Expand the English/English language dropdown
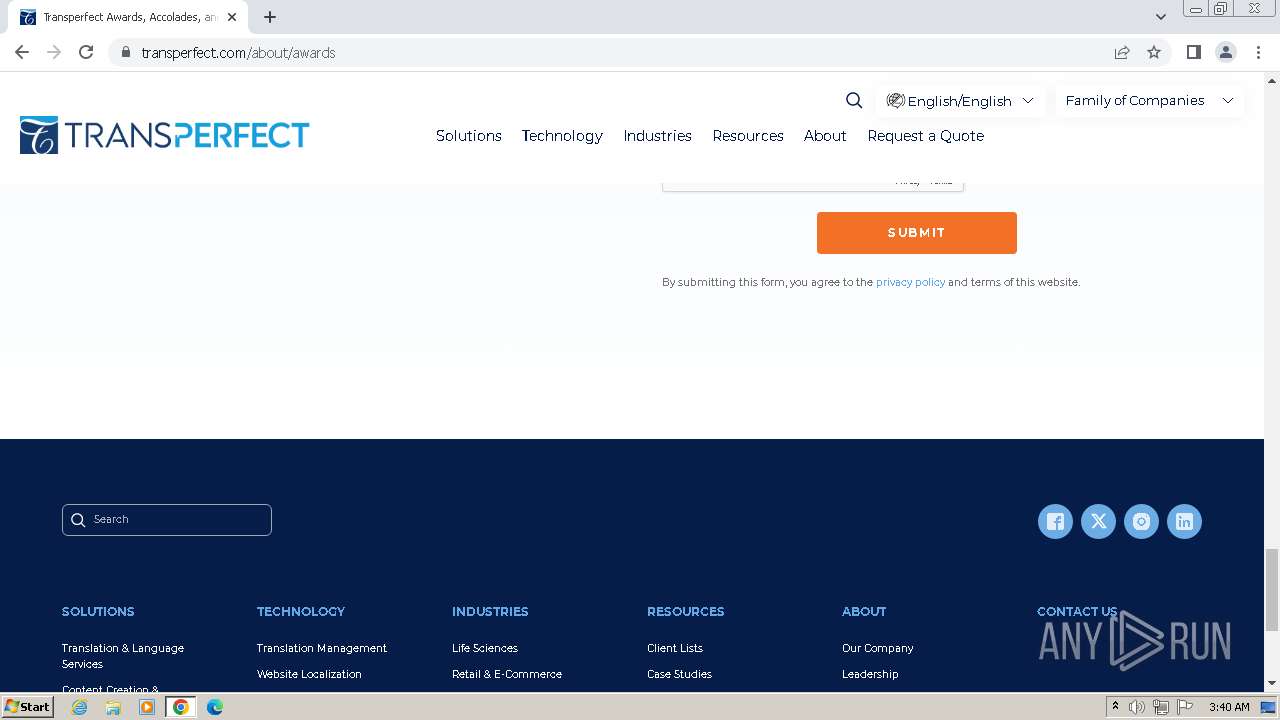 tap(960, 101)
